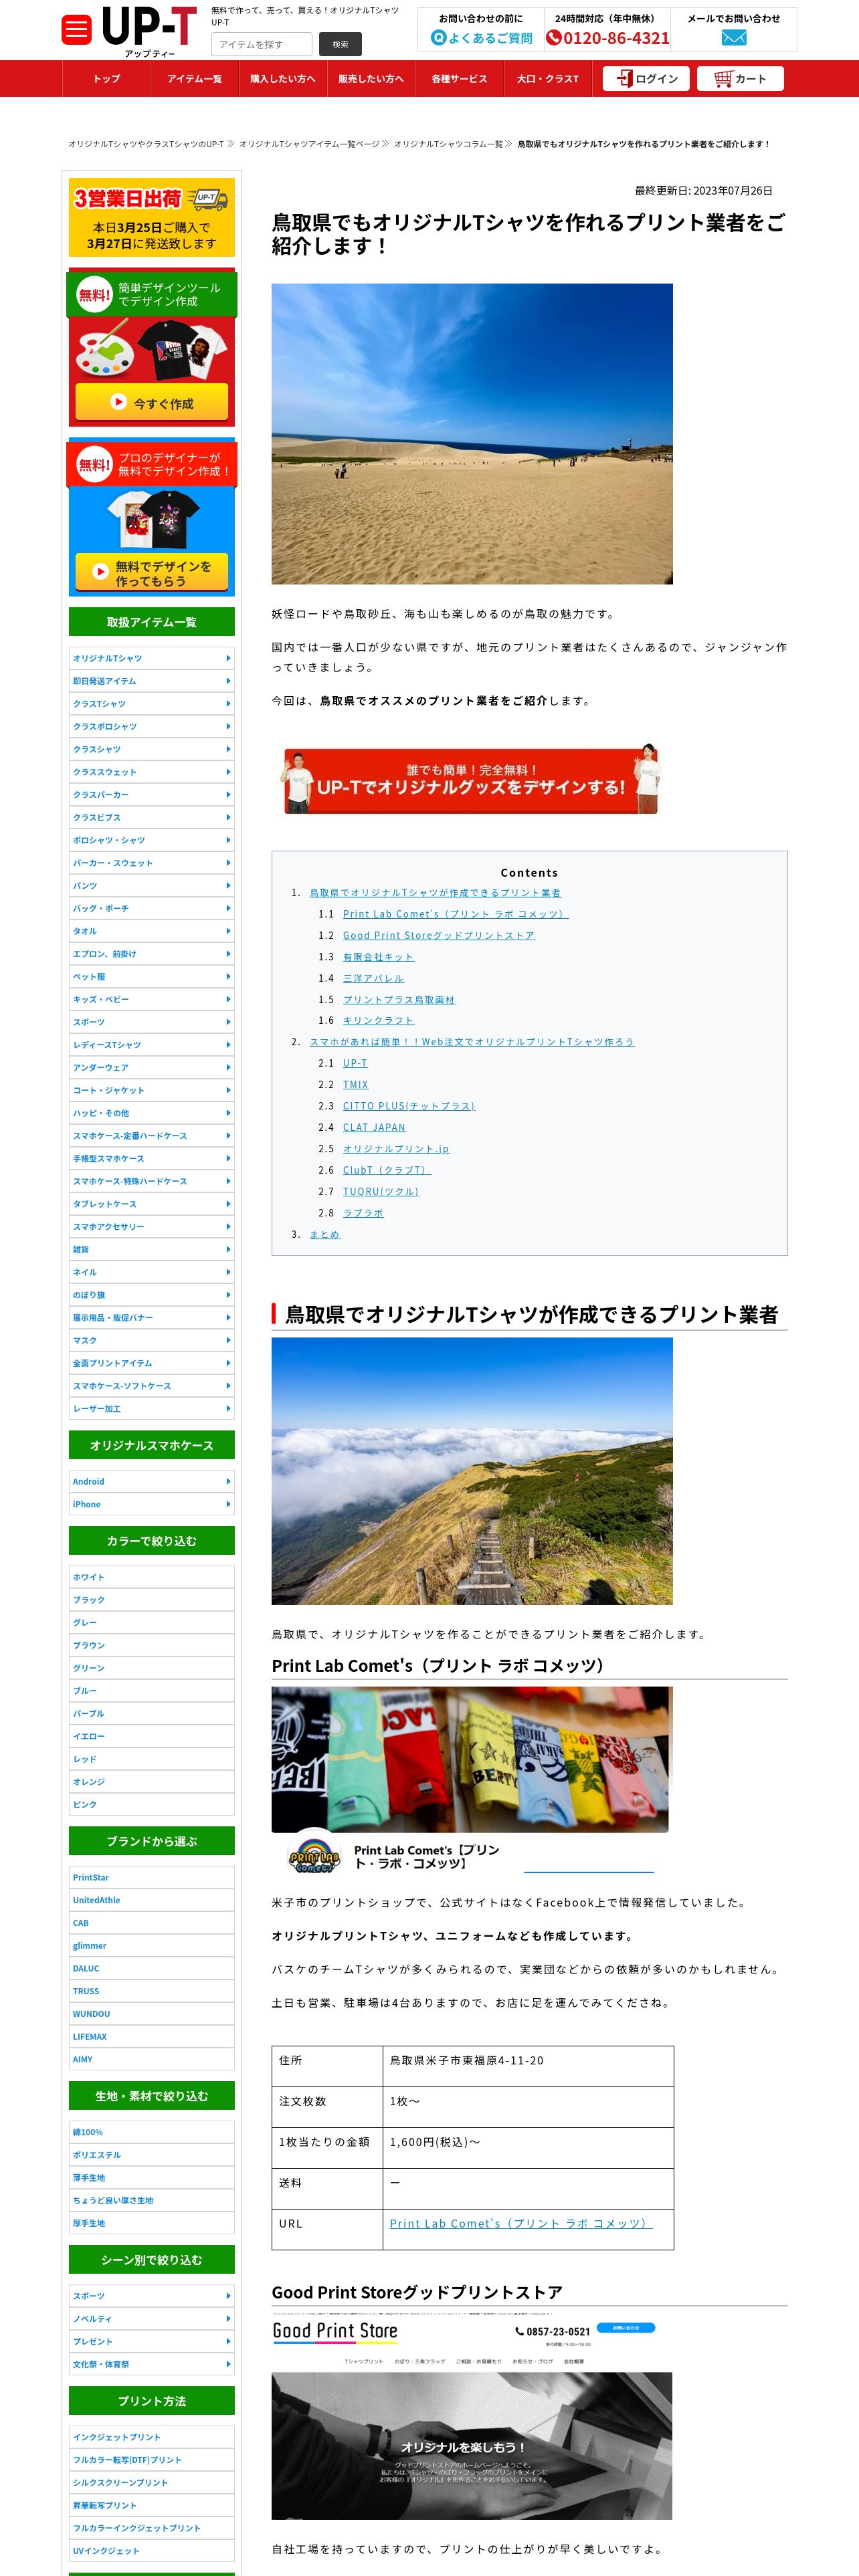The height and width of the screenshot is (2576, 859).
Task: Expand Android smartphone case category
Action: 152,1481
